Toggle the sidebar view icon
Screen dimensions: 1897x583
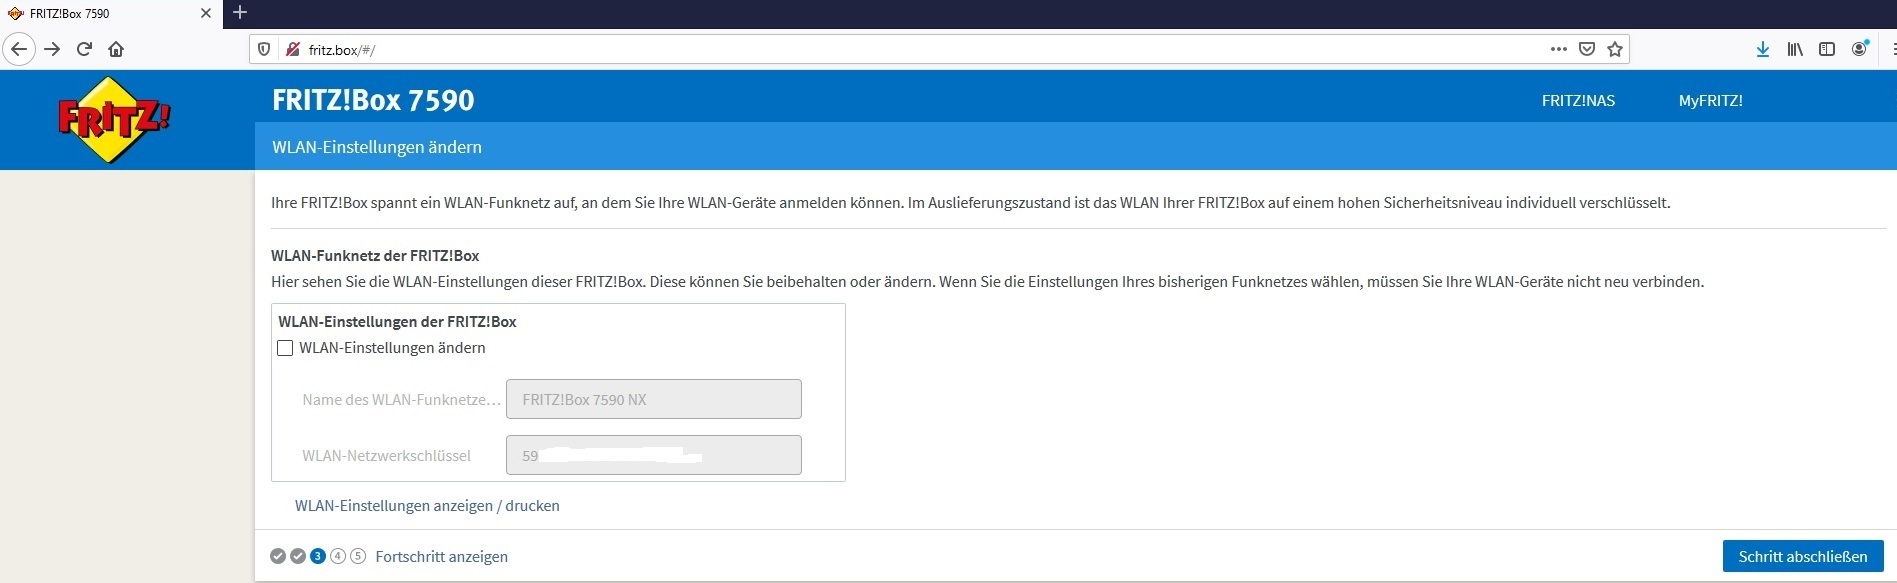(x=1827, y=49)
